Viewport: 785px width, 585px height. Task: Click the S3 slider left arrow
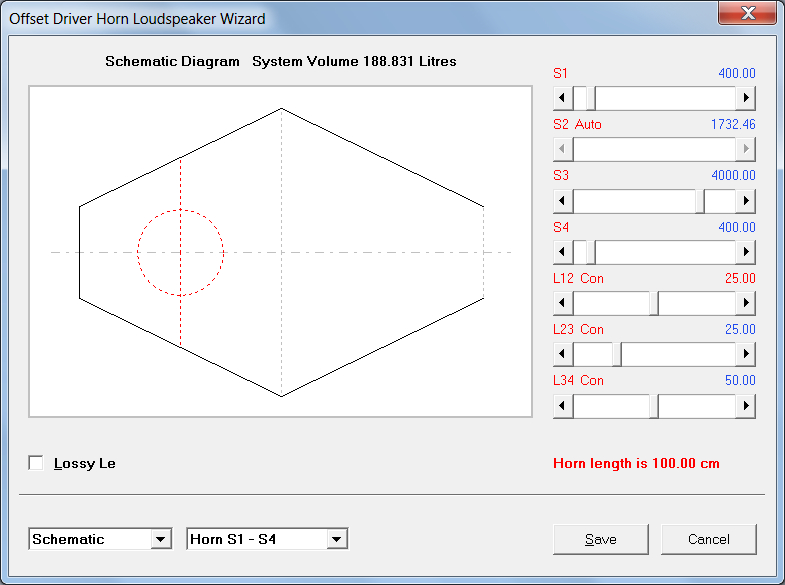pyautogui.click(x=563, y=201)
